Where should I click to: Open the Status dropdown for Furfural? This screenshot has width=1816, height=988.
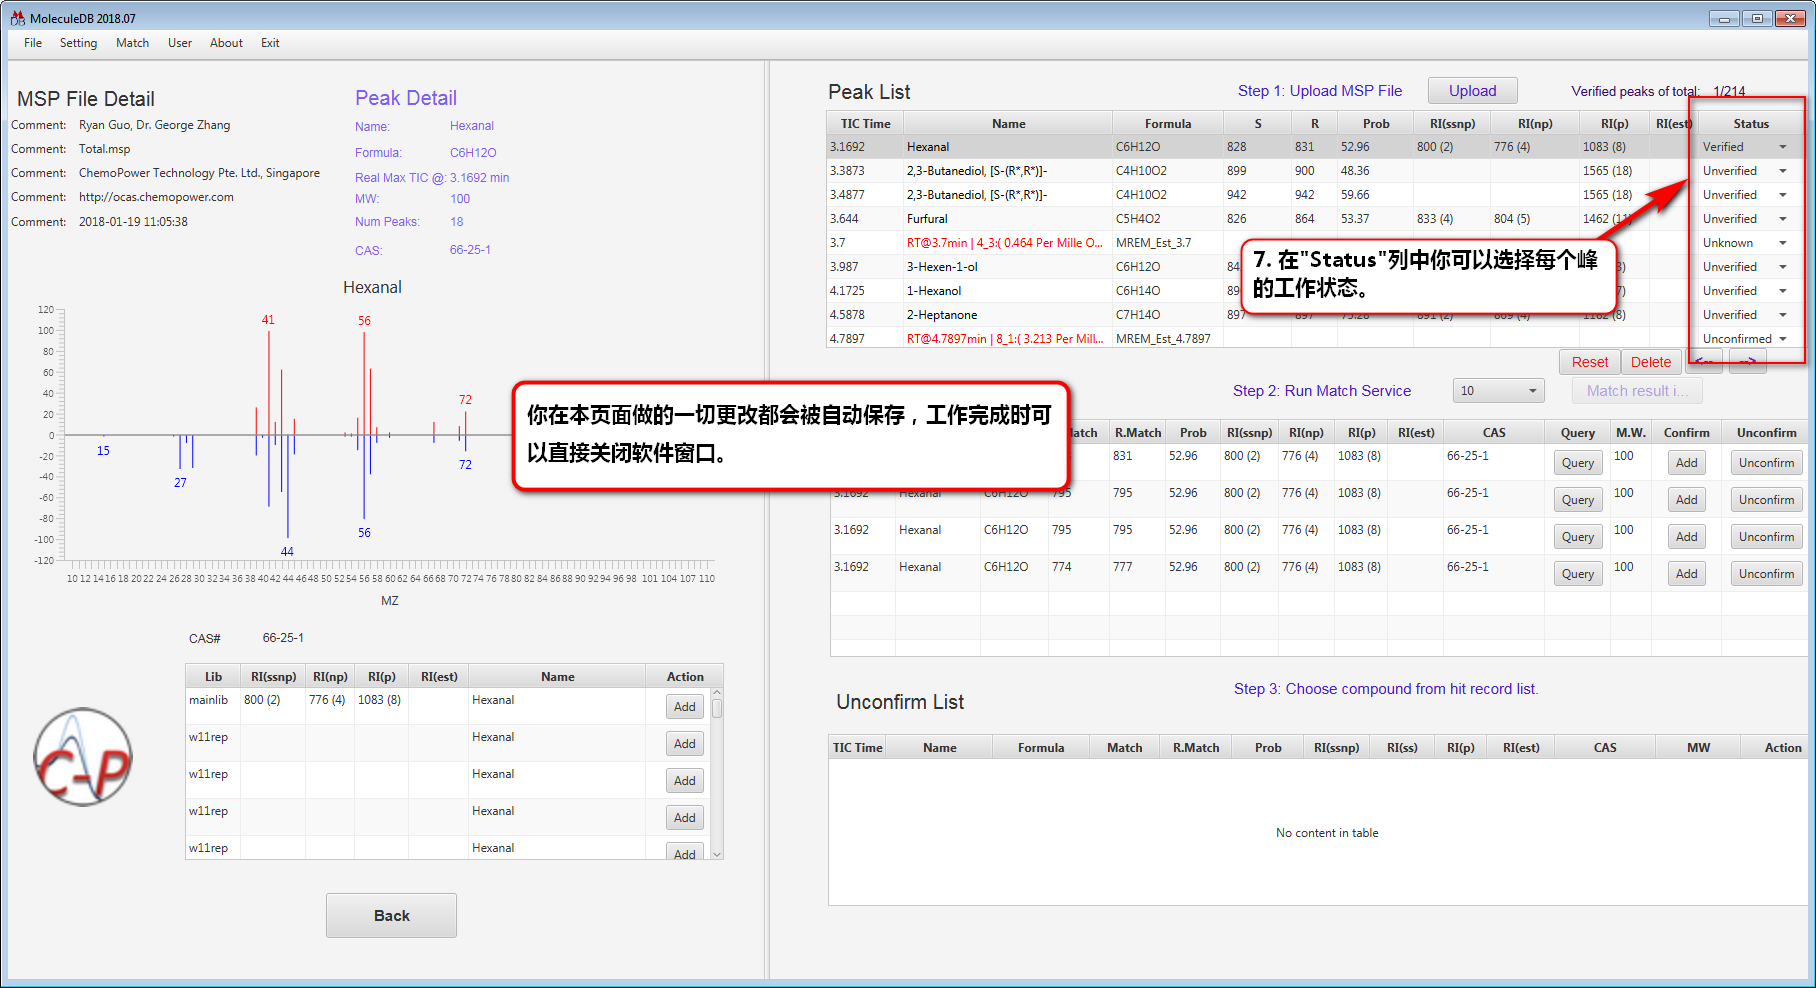1782,219
